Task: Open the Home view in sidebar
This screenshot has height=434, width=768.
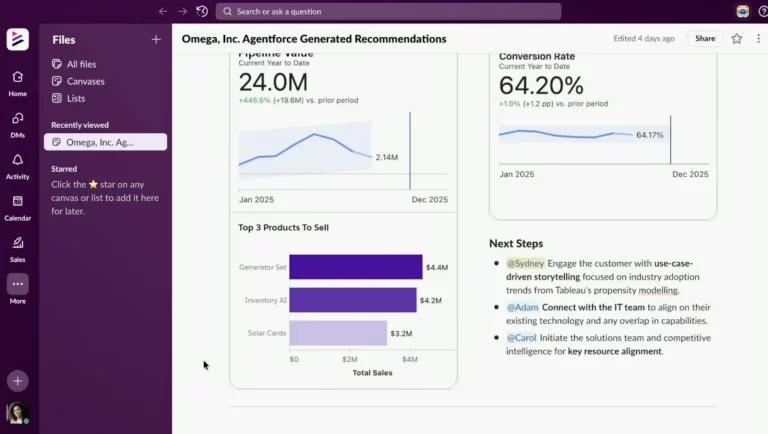Action: click(x=18, y=82)
